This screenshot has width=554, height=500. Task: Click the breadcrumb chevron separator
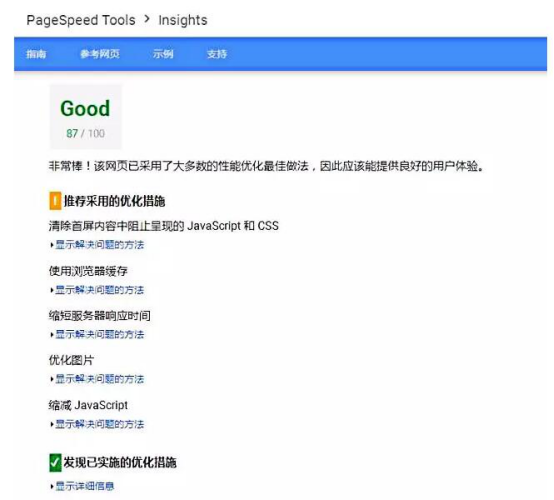click(147, 19)
